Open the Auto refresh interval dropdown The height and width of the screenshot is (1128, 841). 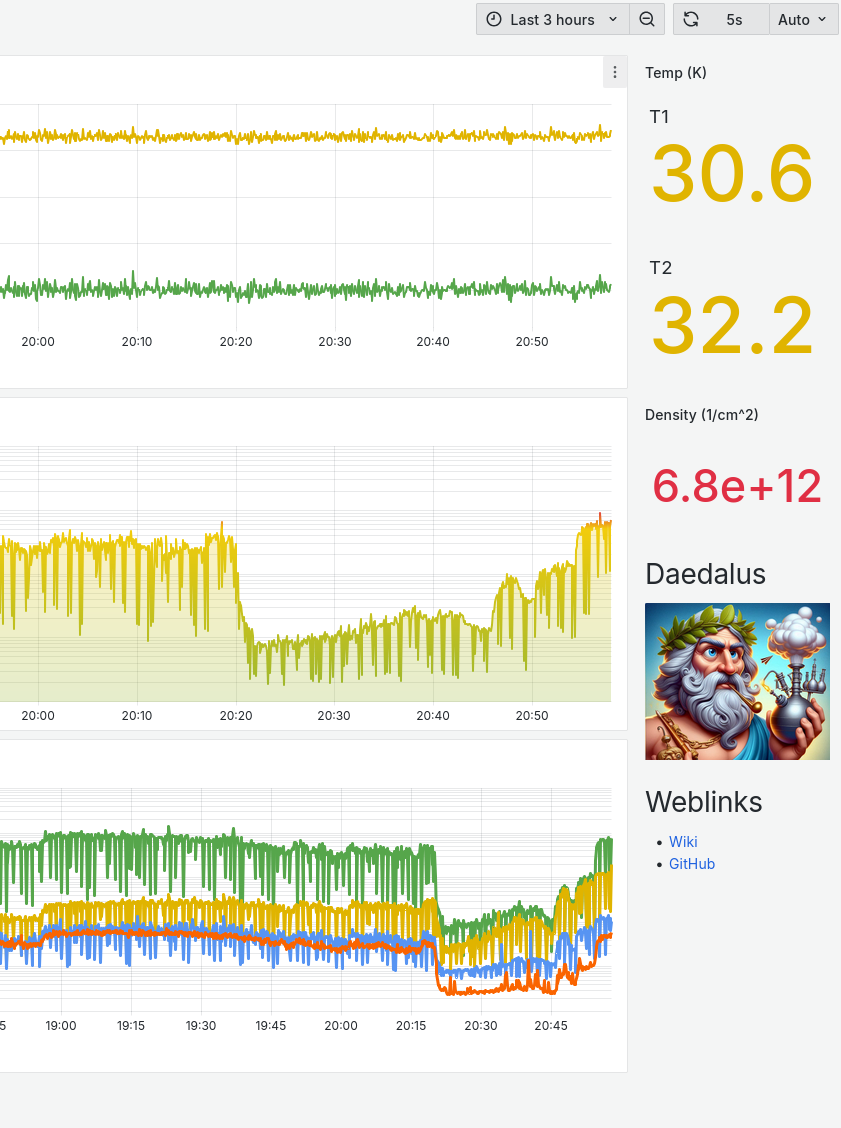pyautogui.click(x=803, y=19)
